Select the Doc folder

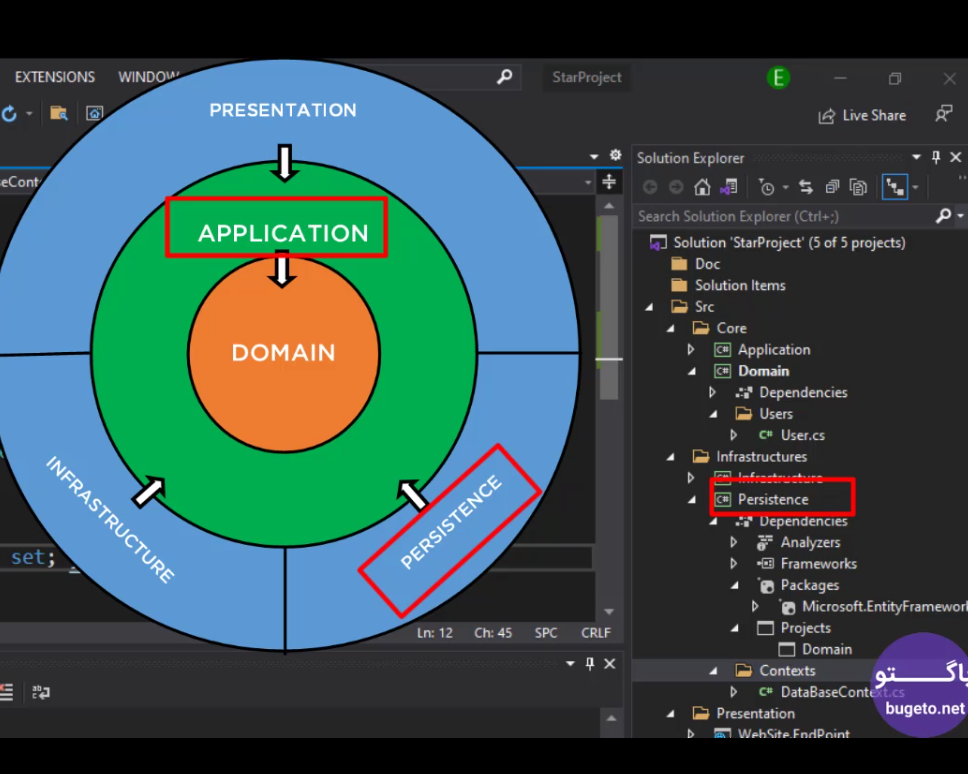(707, 264)
